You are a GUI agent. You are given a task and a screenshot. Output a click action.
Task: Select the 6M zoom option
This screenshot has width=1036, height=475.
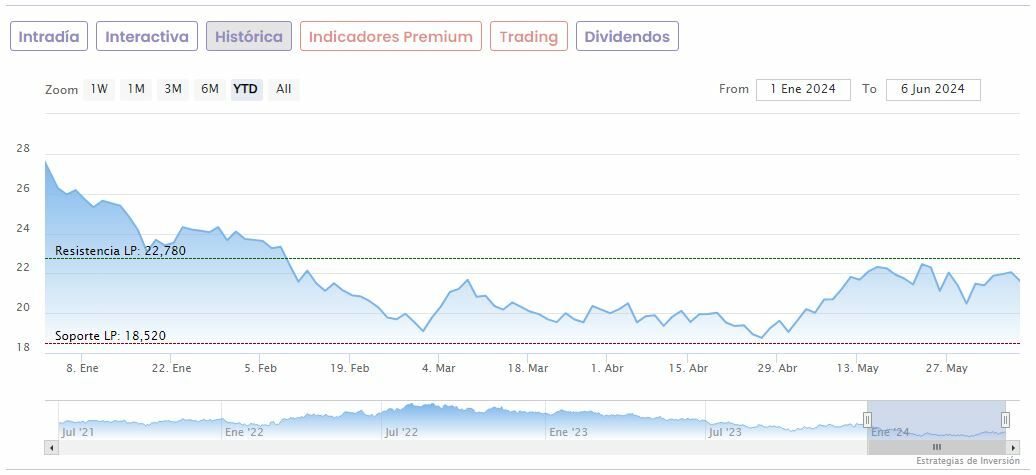pos(209,89)
